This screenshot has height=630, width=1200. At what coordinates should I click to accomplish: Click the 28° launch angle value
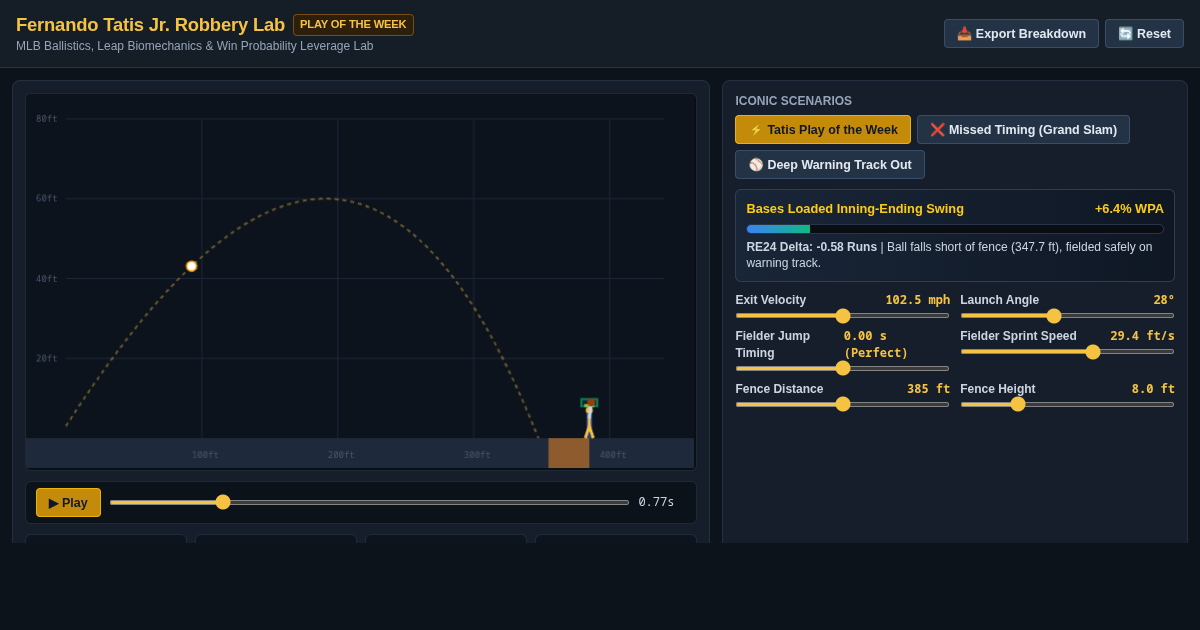point(1164,300)
